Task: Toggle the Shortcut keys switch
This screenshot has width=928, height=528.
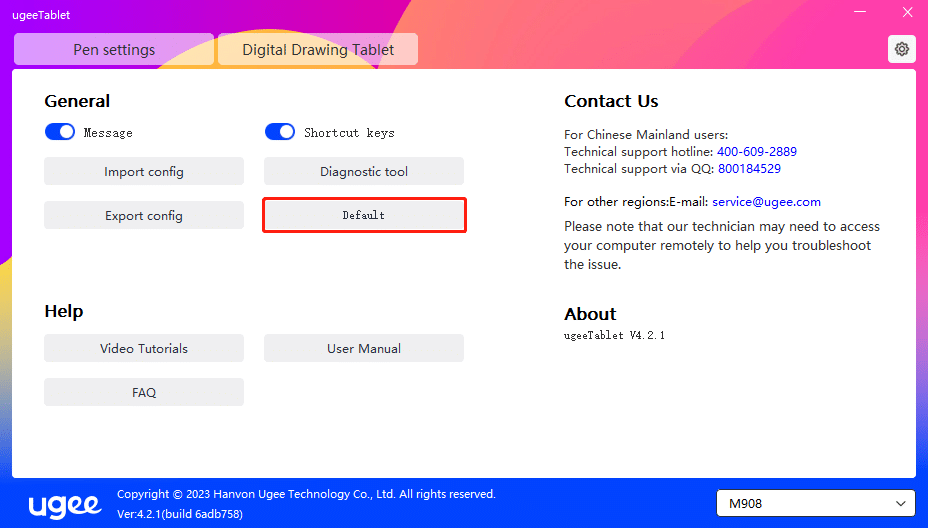Action: (279, 131)
